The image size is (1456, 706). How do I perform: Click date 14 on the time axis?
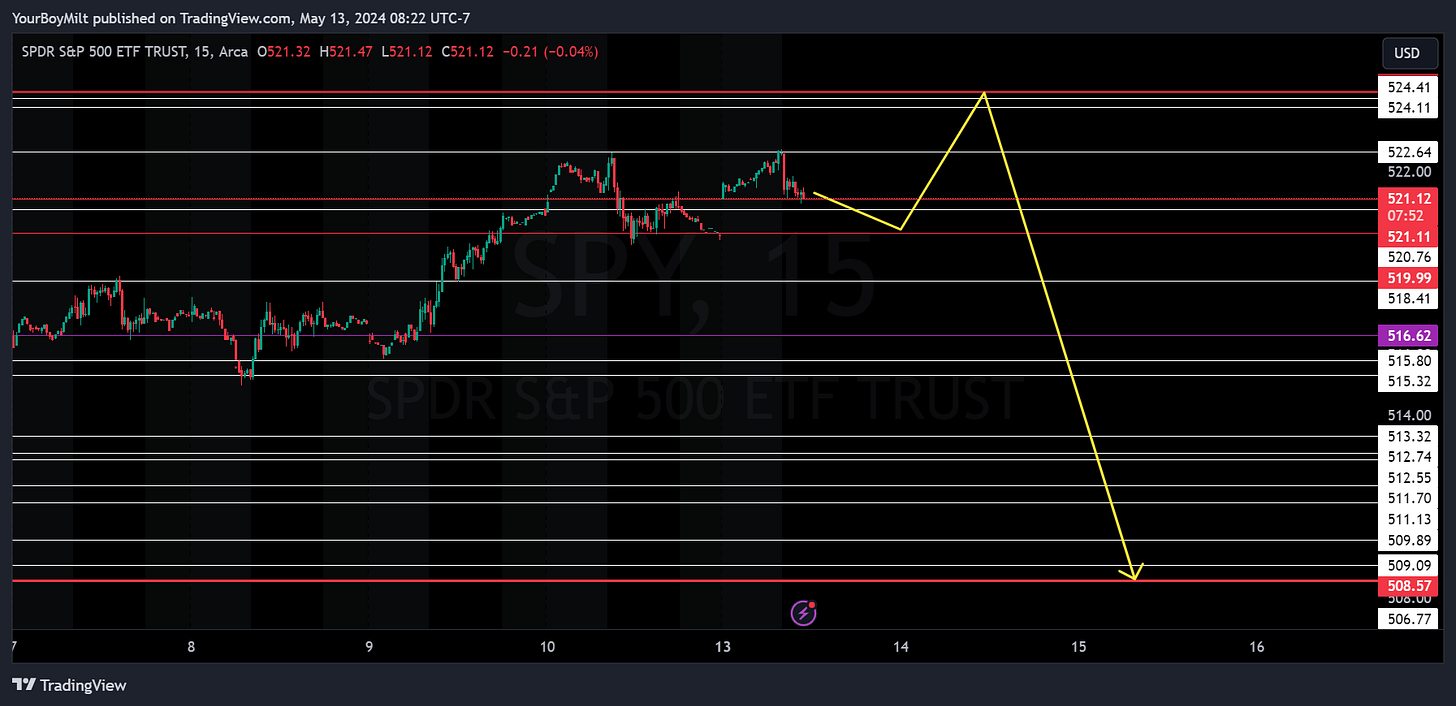[x=901, y=647]
